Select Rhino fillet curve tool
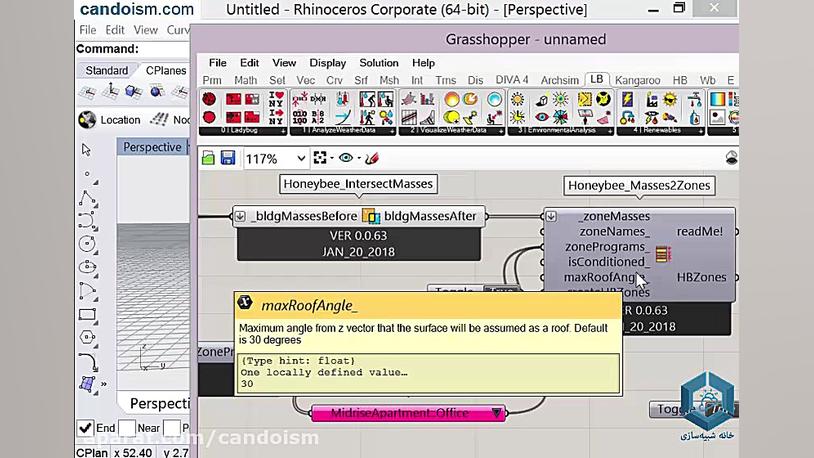The image size is (814, 458). click(87, 361)
